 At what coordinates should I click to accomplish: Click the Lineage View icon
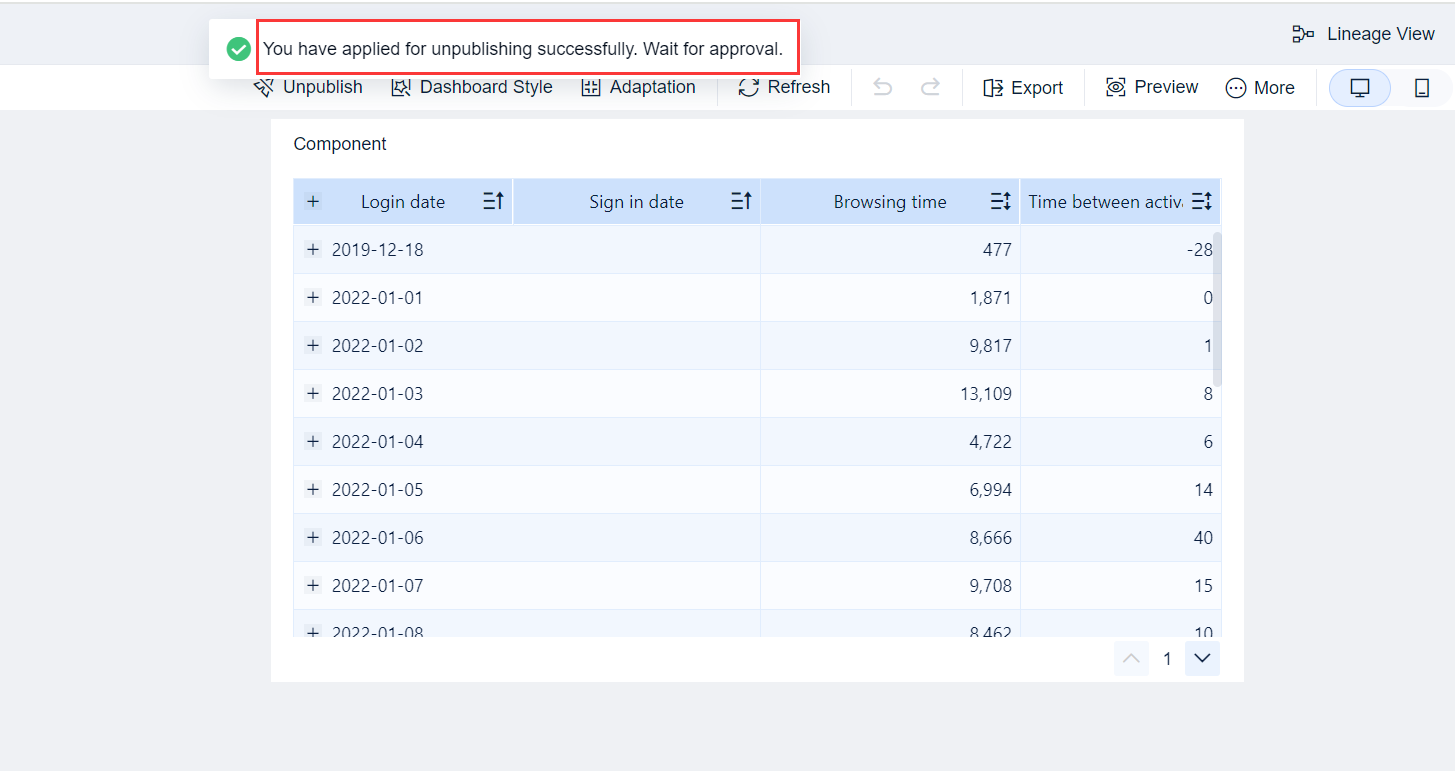(x=1303, y=34)
